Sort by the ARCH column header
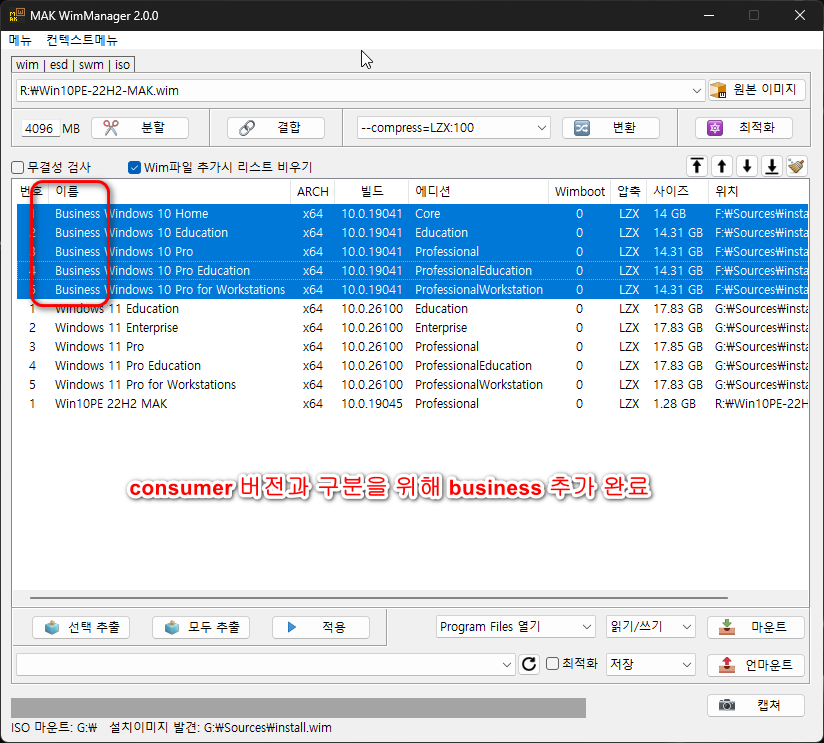Image resolution: width=824 pixels, height=743 pixels. point(313,191)
